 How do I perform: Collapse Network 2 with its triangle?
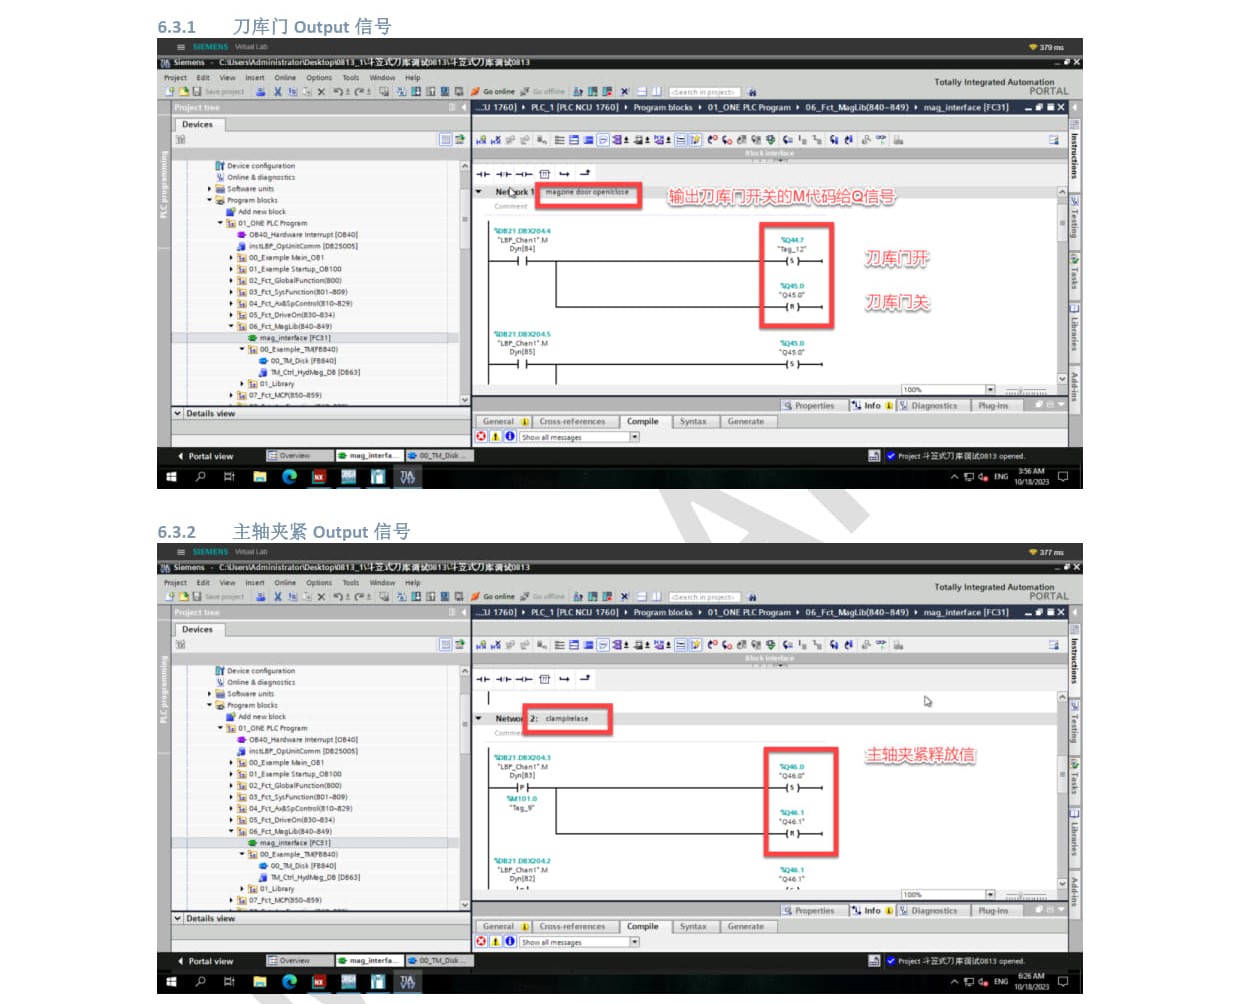click(x=479, y=718)
